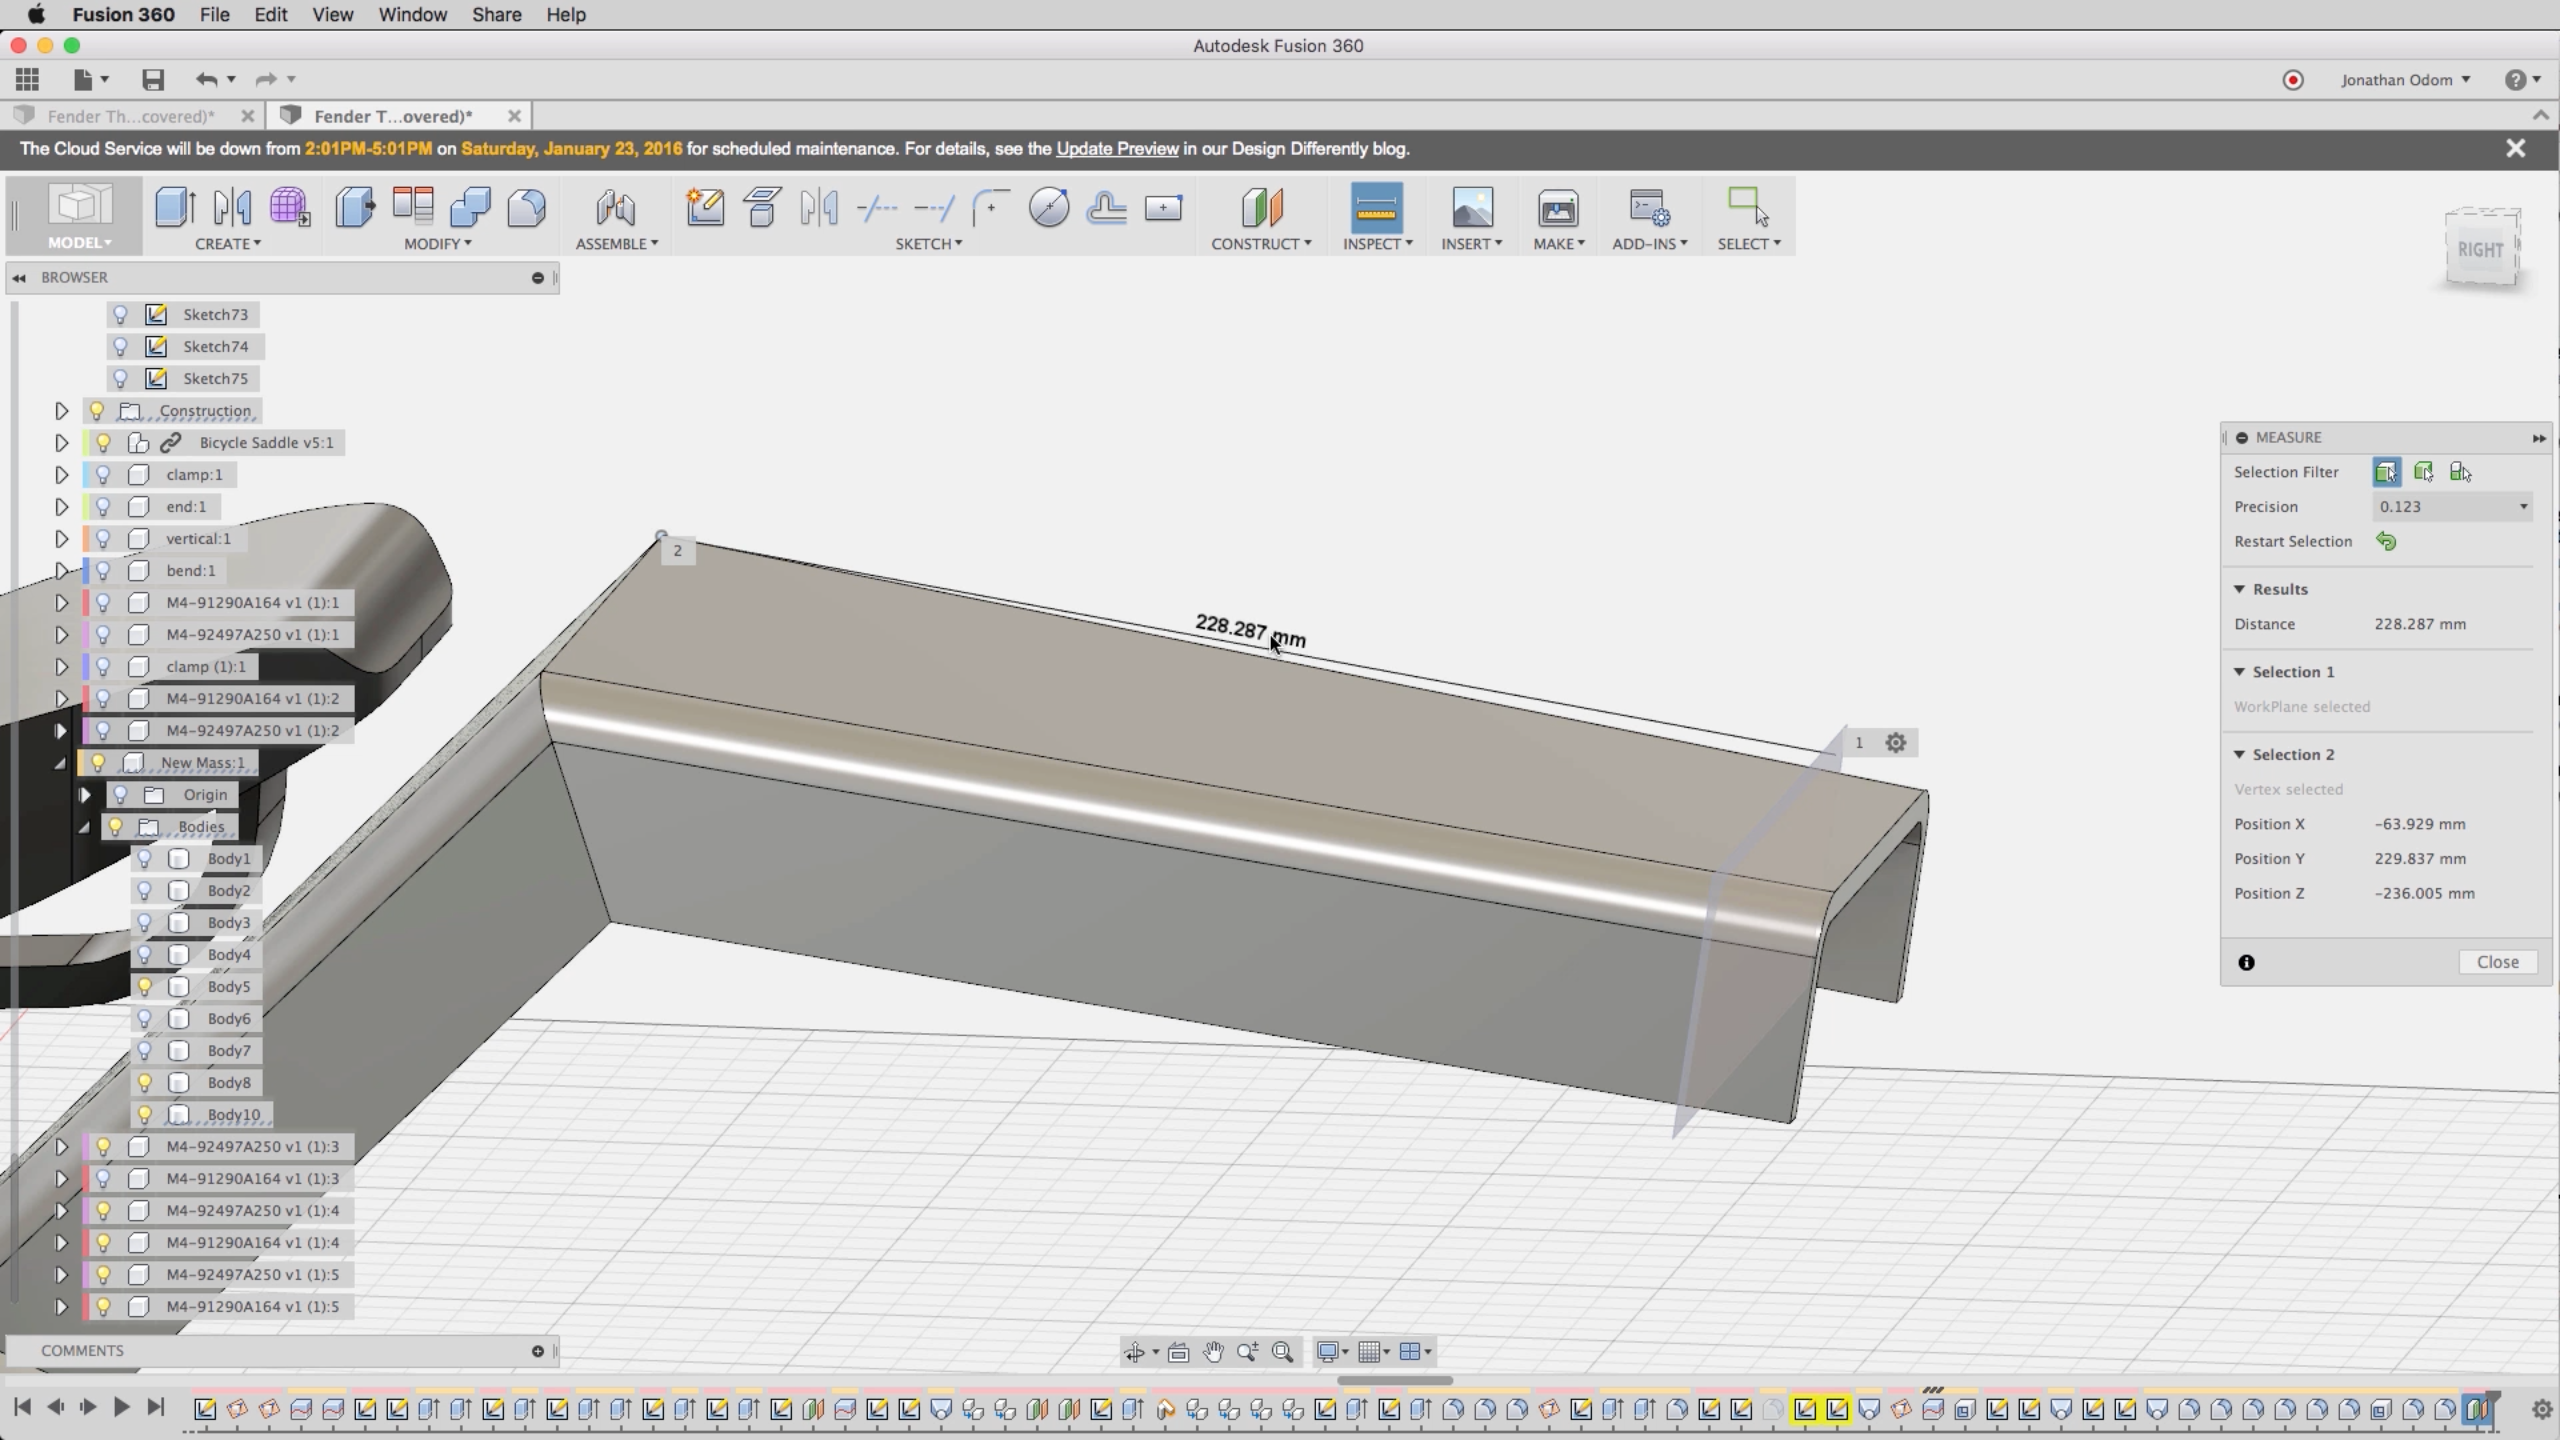
Task: Open the Update Preview link in banner
Action: pos(1117,149)
